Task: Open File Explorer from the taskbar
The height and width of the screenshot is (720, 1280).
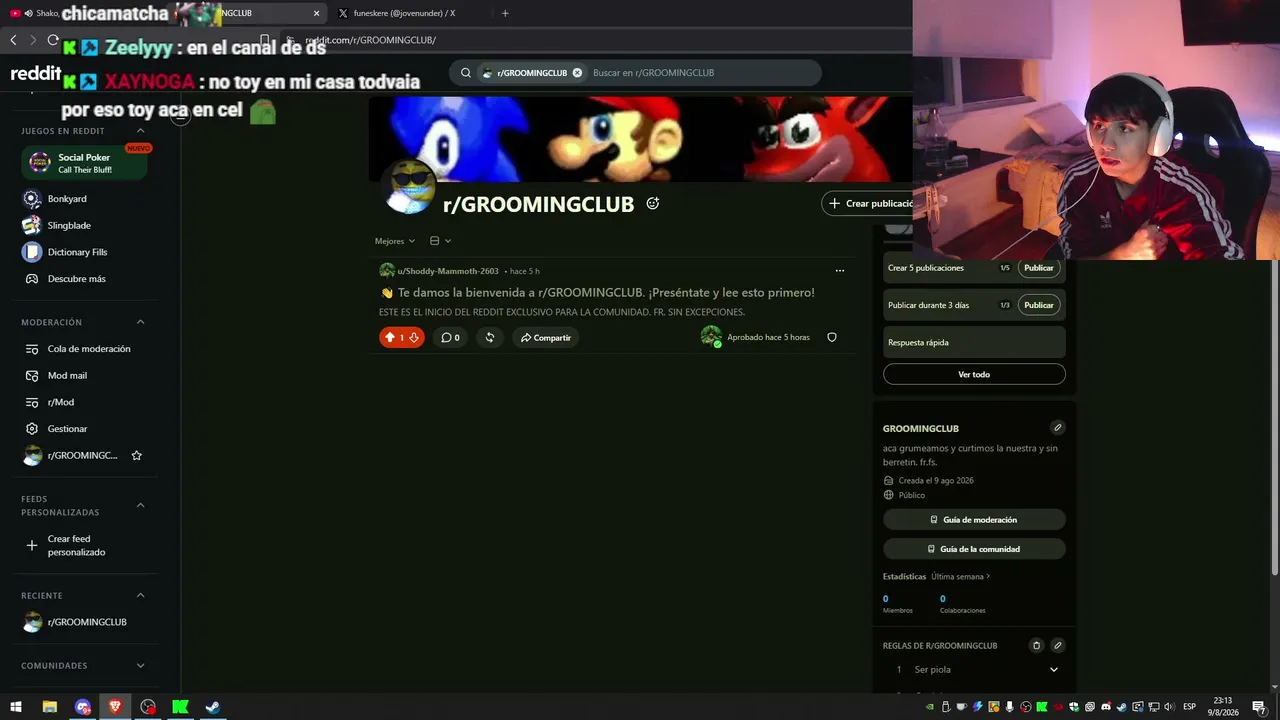Action: [x=49, y=707]
